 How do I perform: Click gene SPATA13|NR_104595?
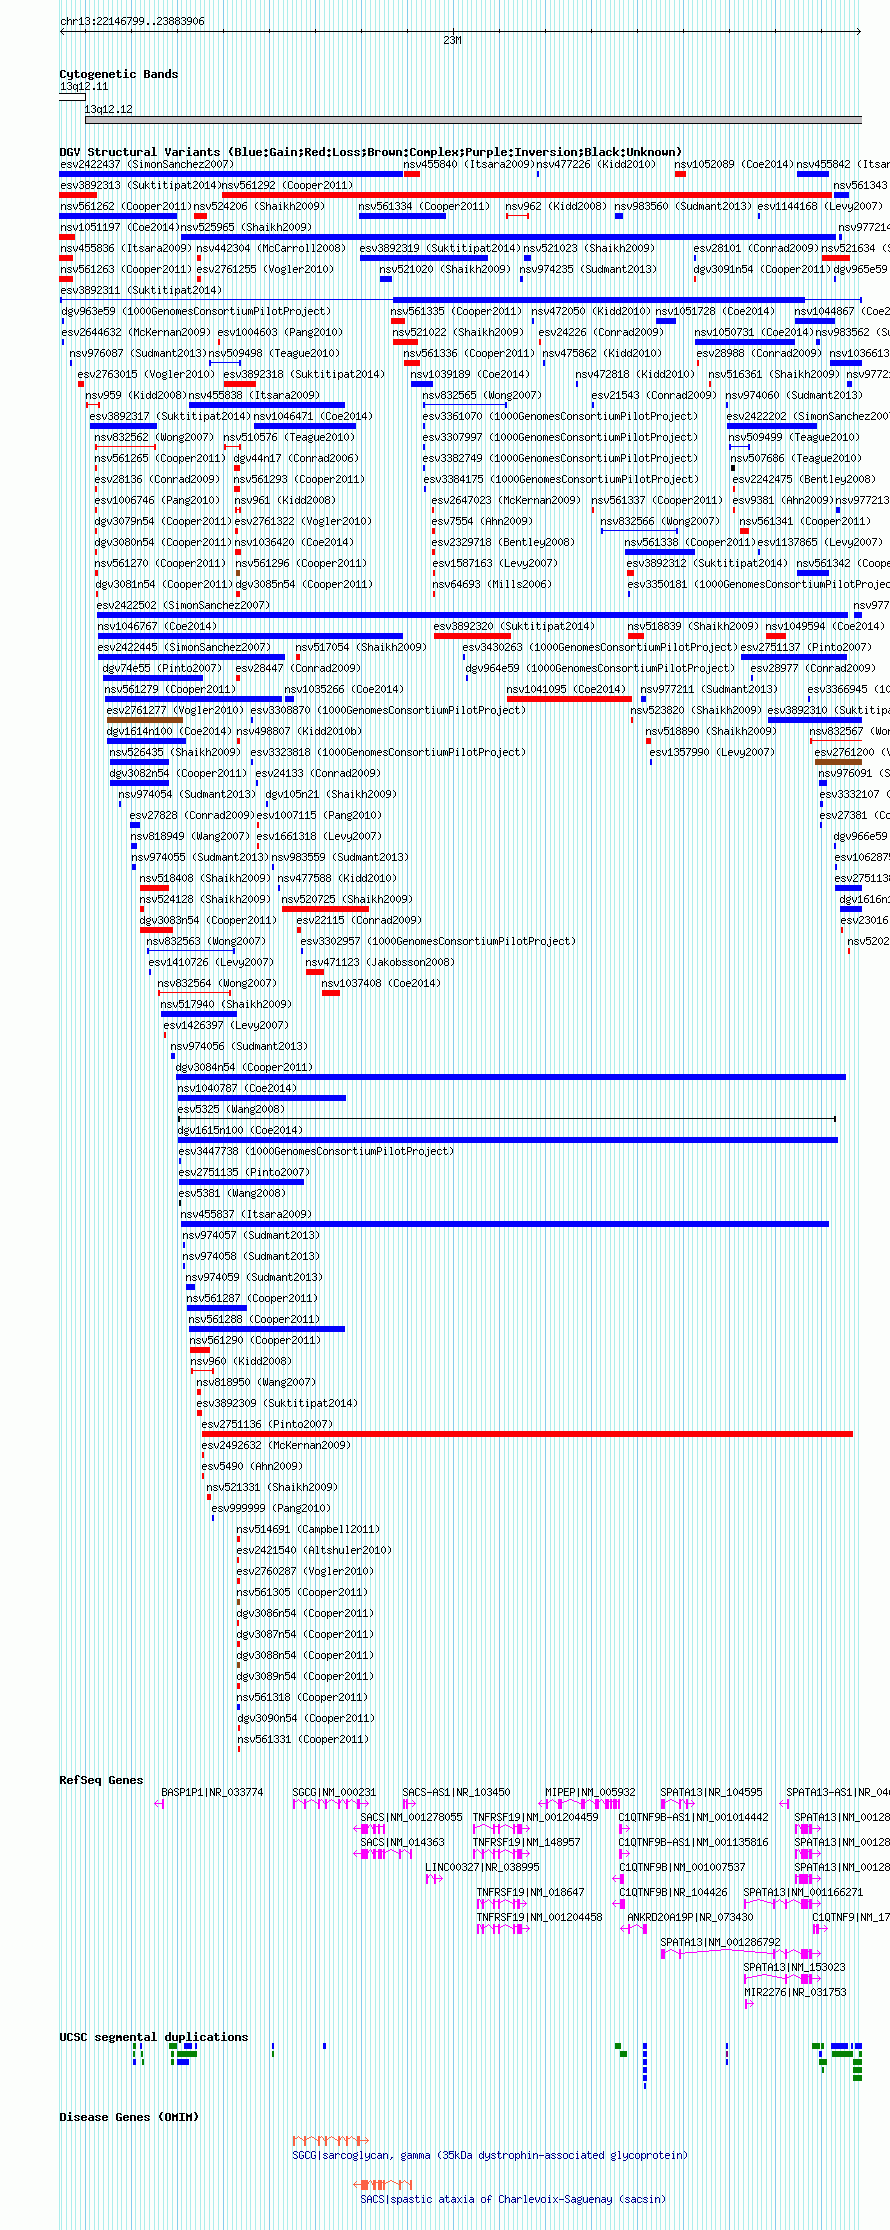pos(711,1792)
